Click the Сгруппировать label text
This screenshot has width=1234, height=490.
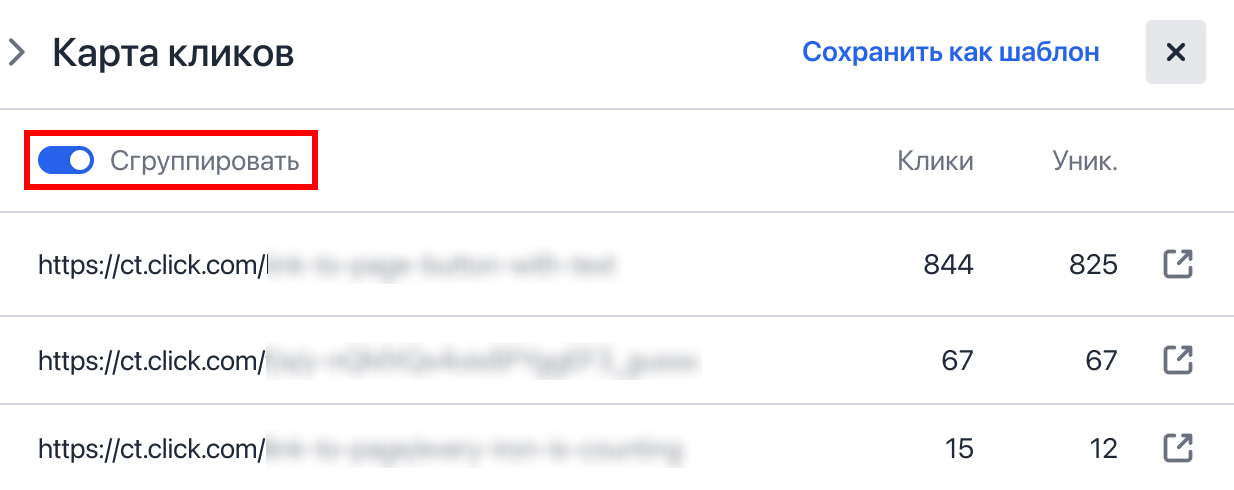tap(205, 161)
